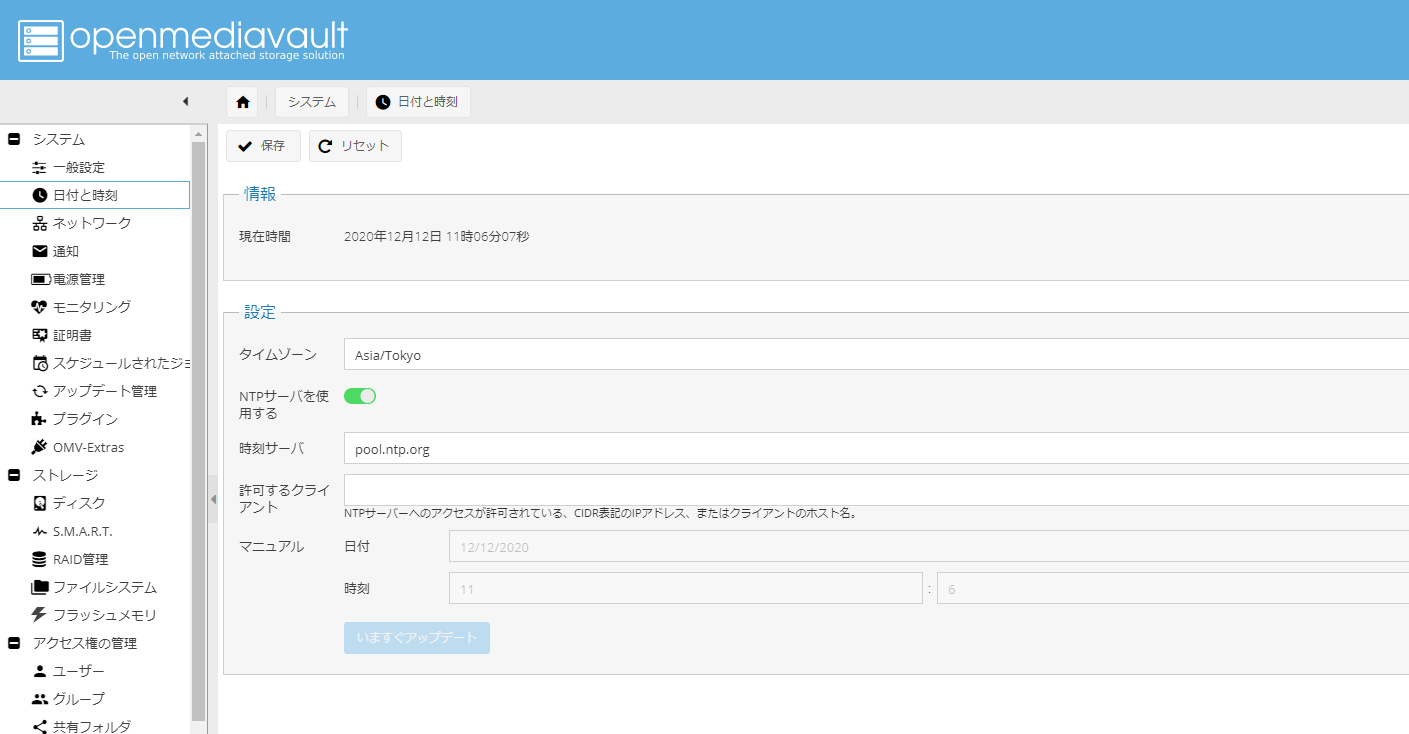Click the battery icon beside 電源管理
The height and width of the screenshot is (734, 1409).
tap(40, 279)
